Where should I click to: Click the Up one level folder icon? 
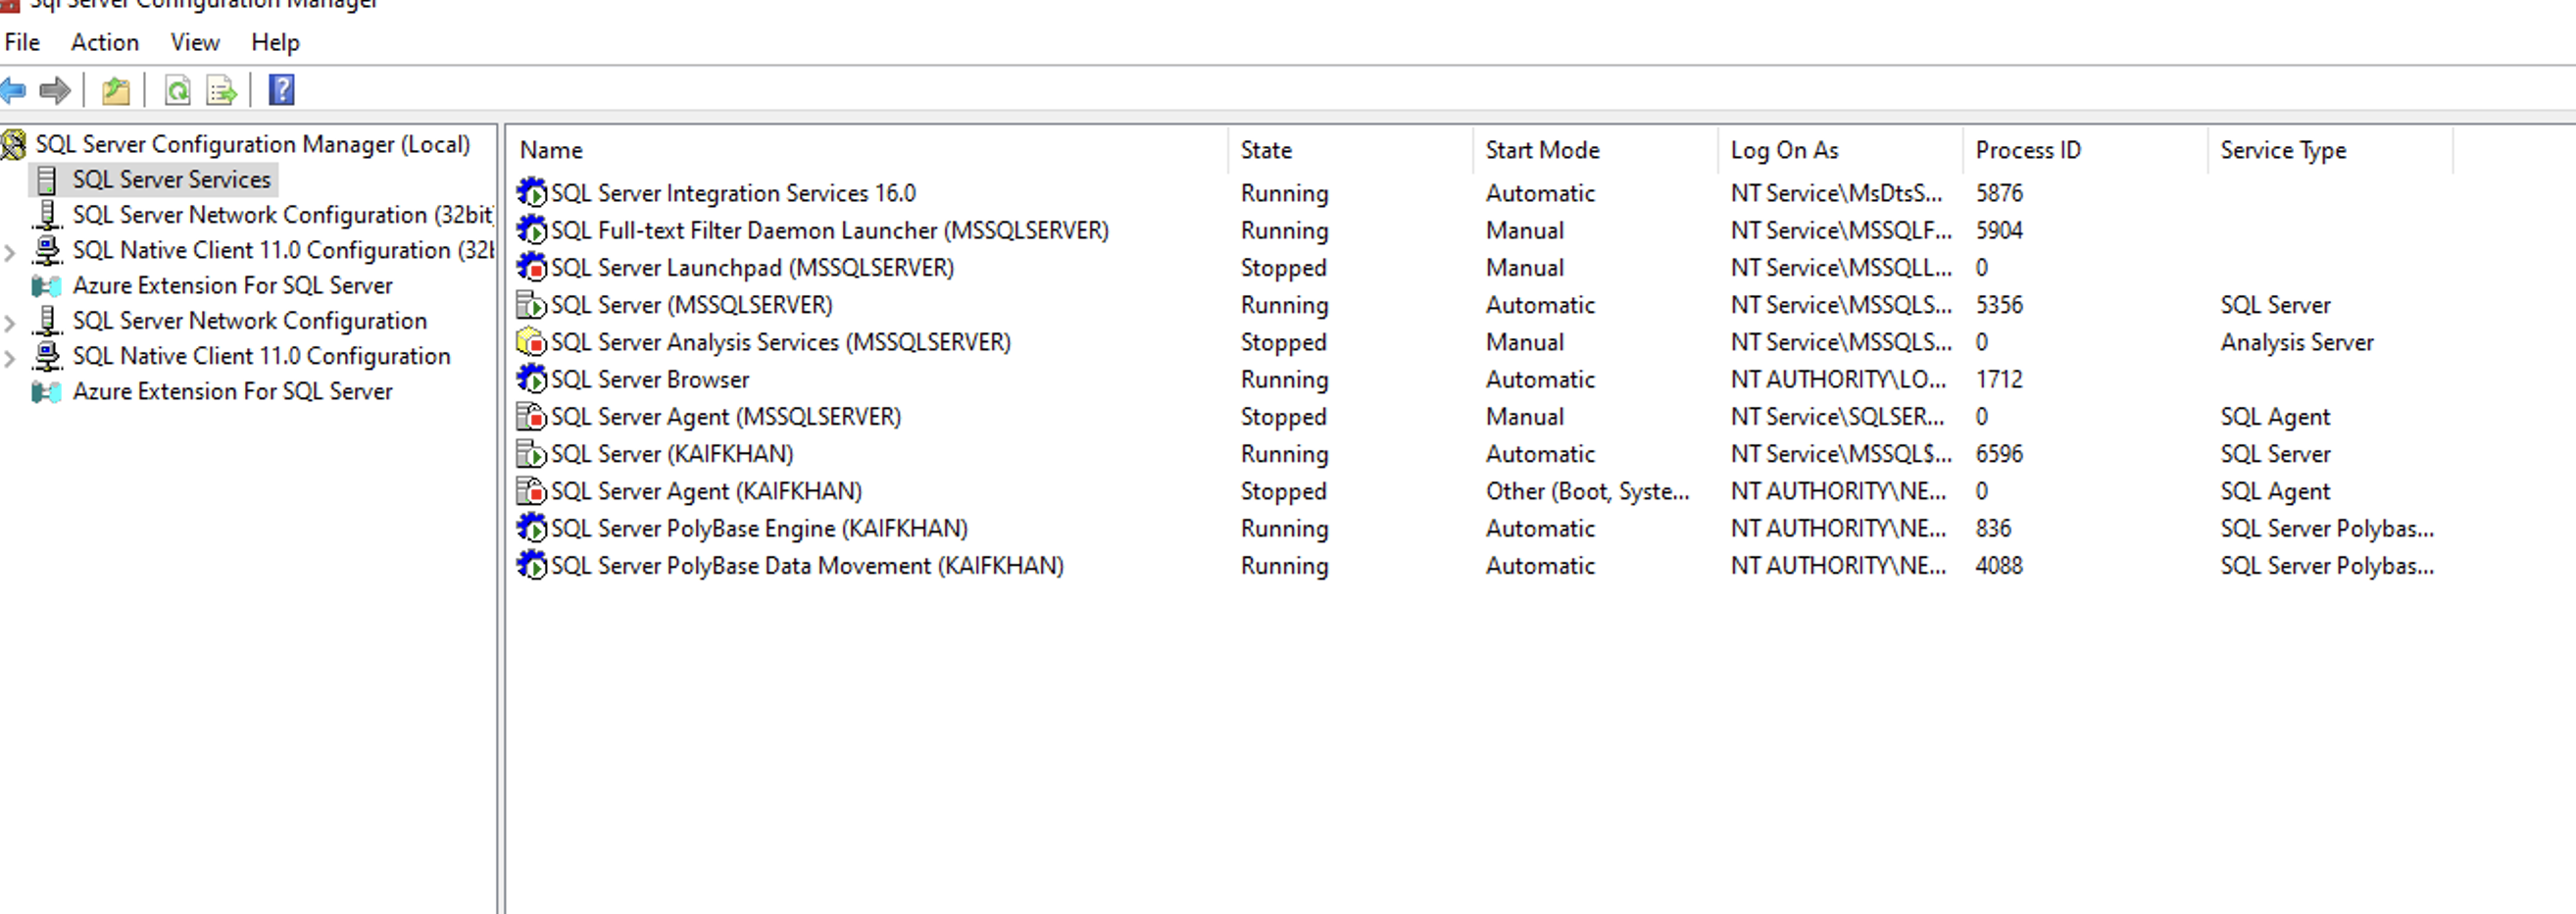[x=116, y=91]
